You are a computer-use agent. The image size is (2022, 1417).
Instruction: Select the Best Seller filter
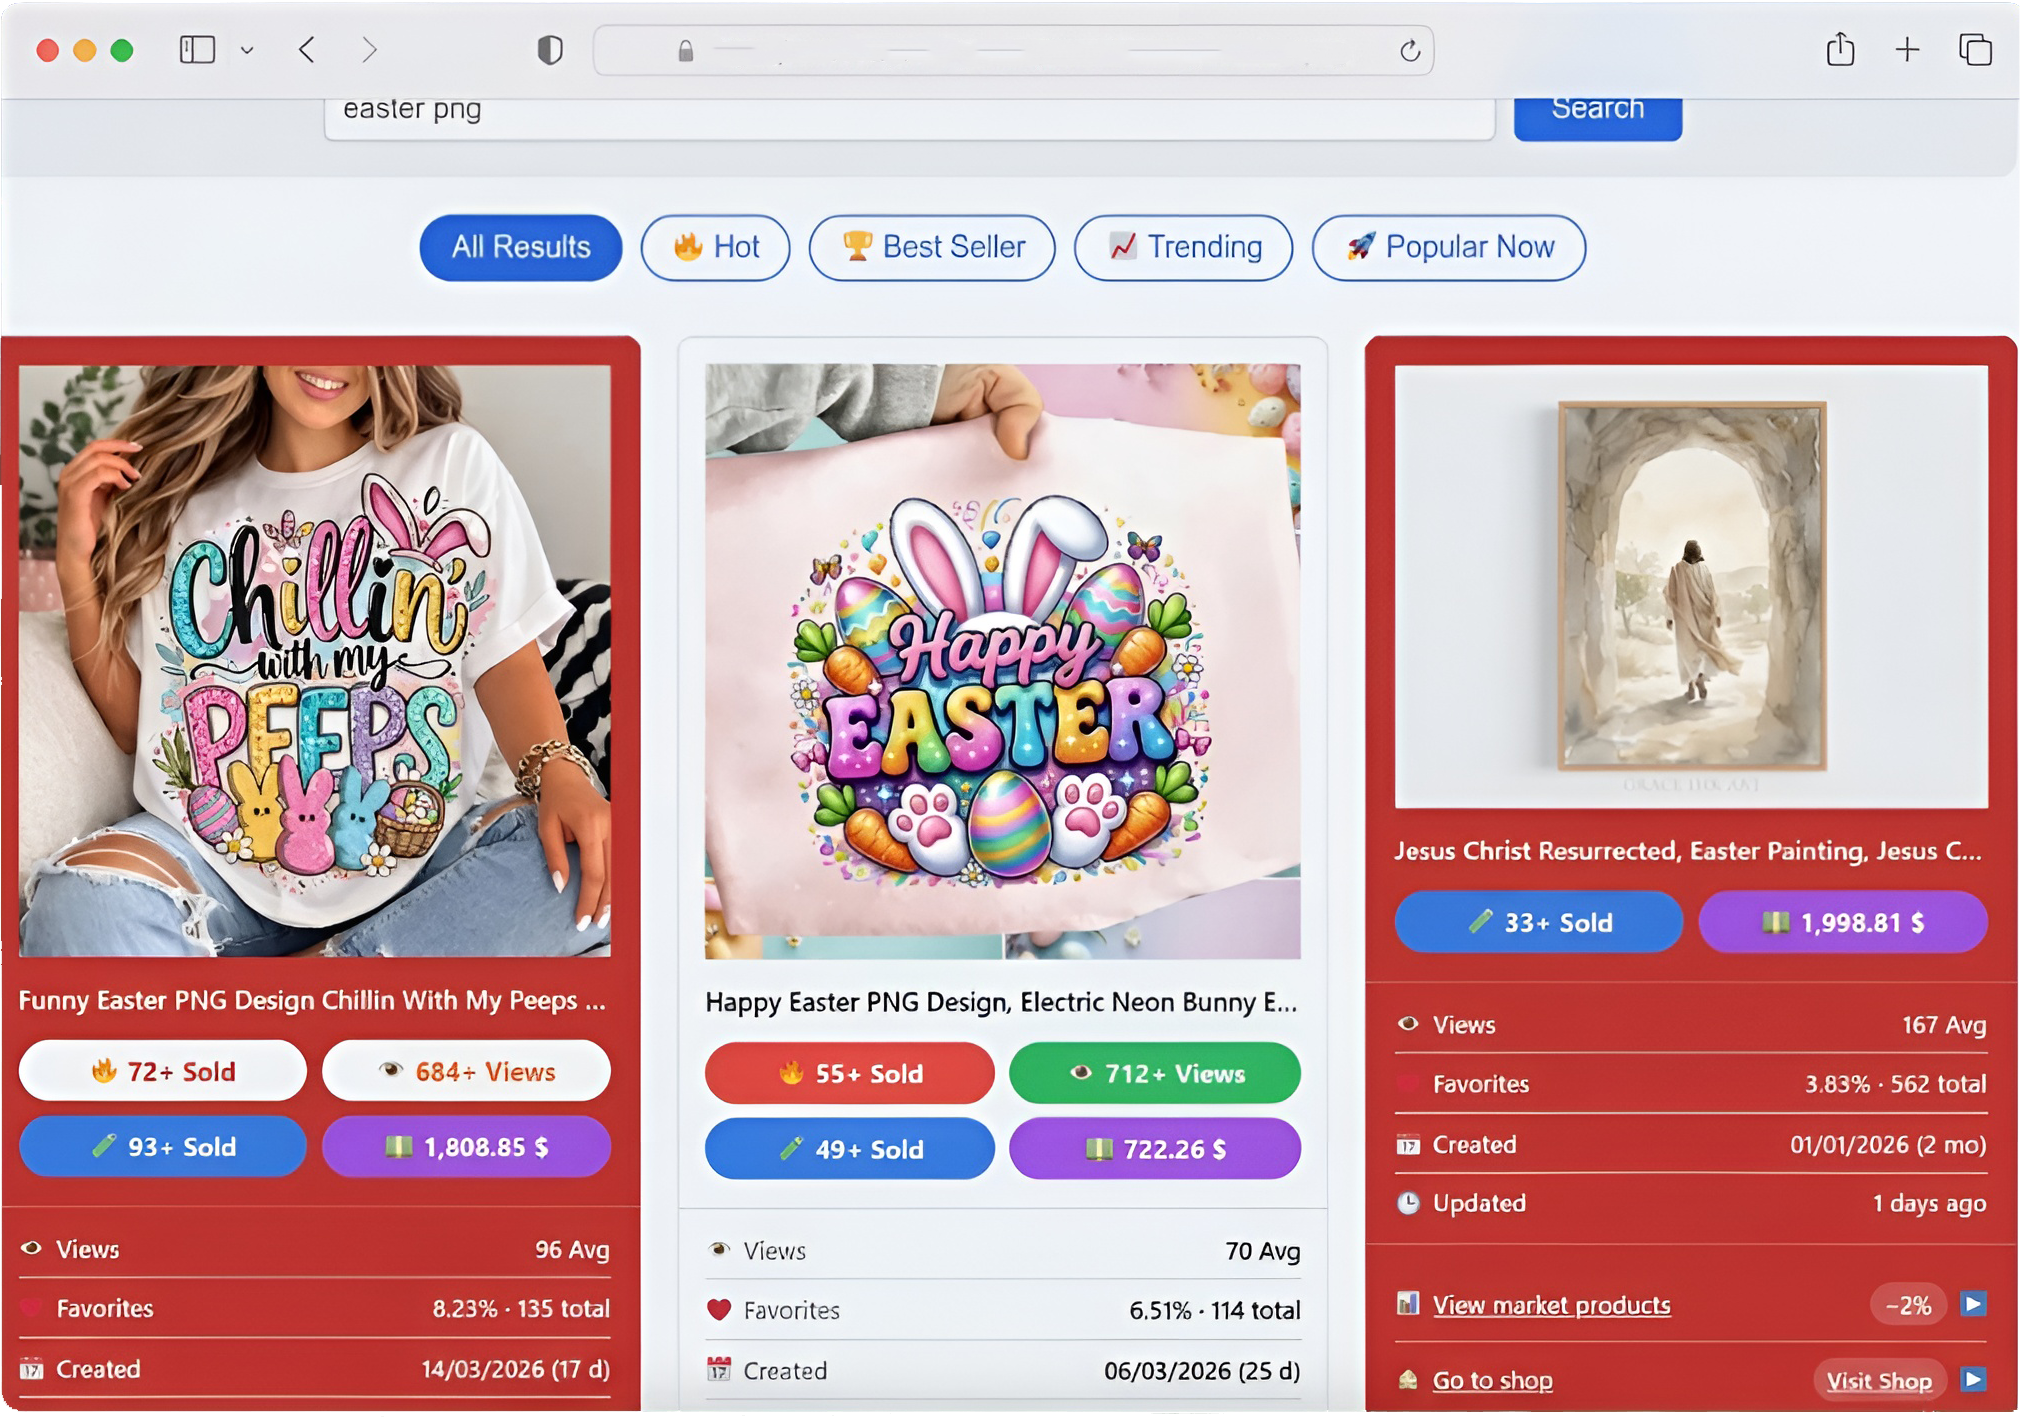[932, 247]
